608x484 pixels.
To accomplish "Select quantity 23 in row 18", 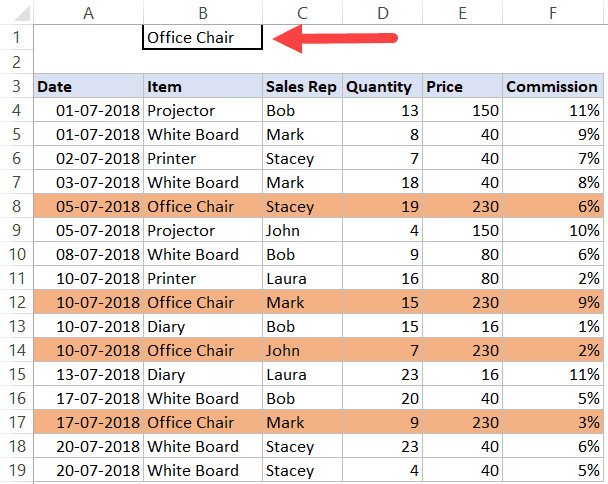I will coord(383,447).
